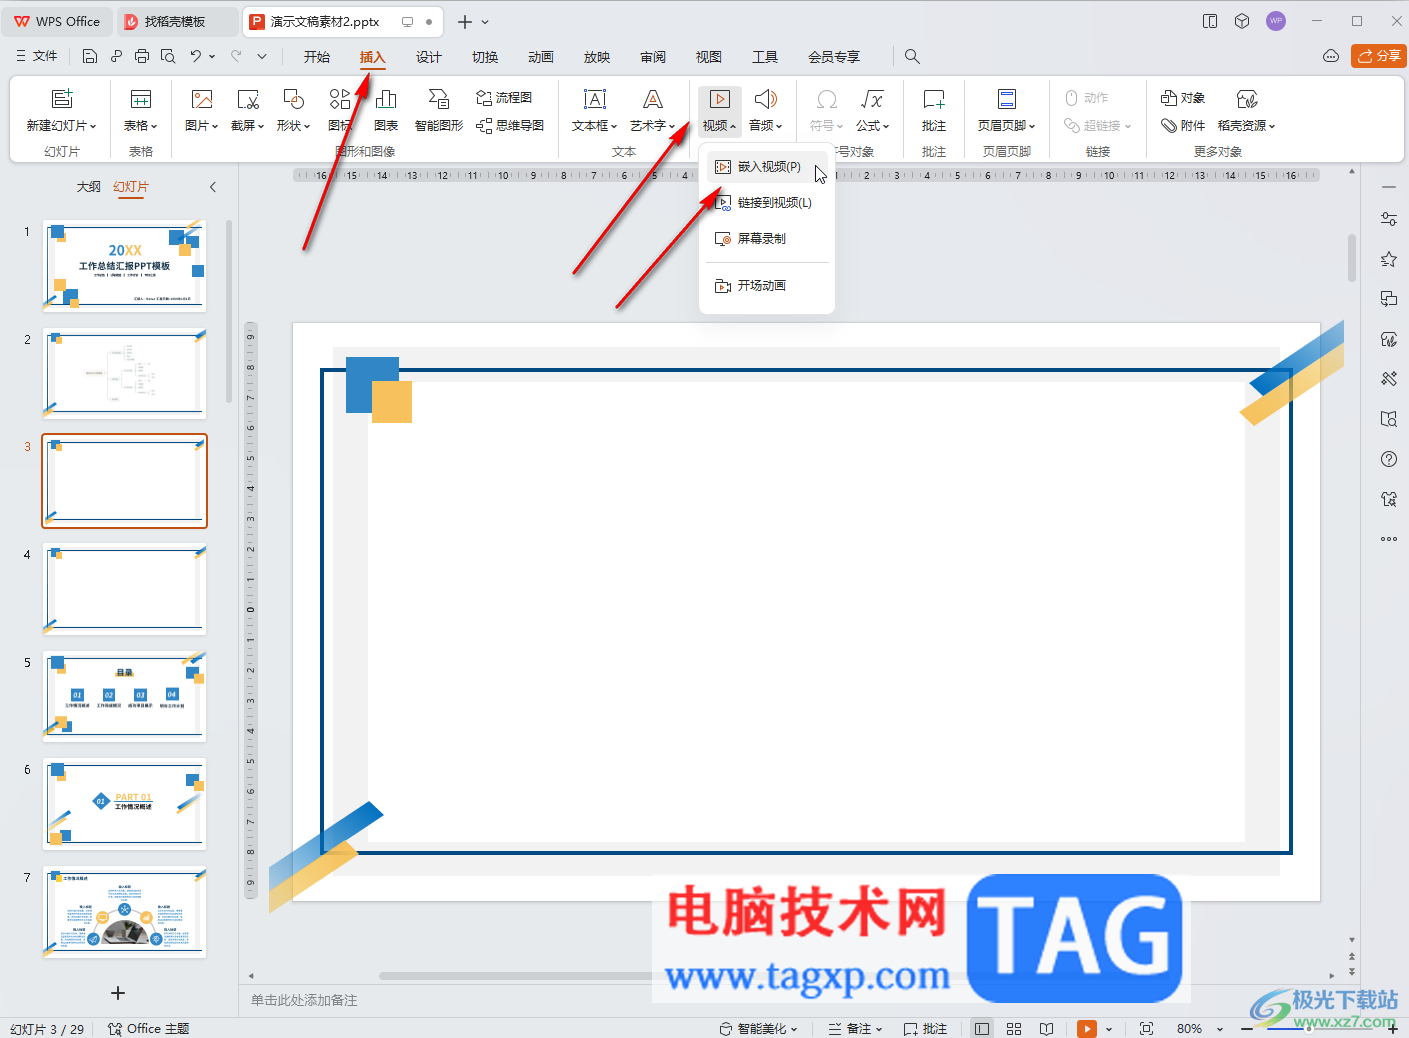
Task: Switch to slide sorter view
Action: pyautogui.click(x=1014, y=1028)
